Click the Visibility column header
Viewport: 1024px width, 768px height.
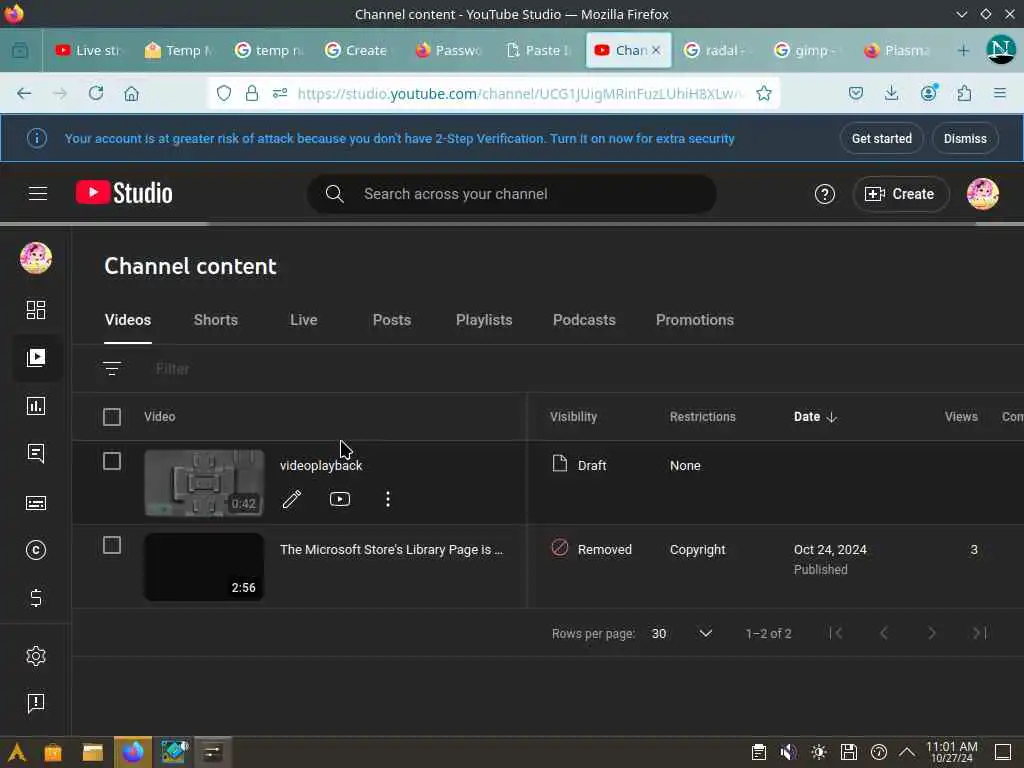tap(573, 417)
